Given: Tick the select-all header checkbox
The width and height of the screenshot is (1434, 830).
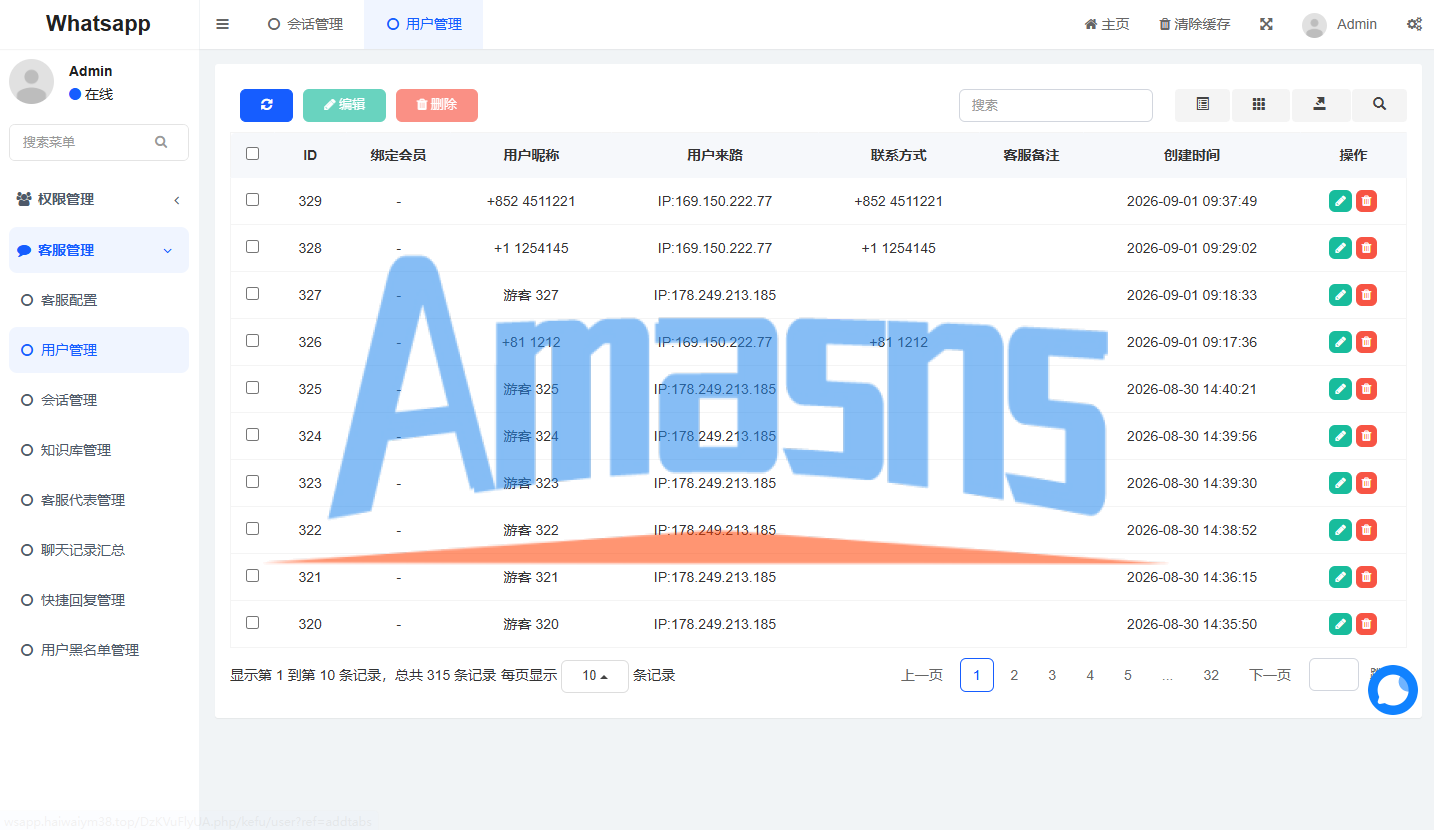Looking at the screenshot, I should point(252,154).
